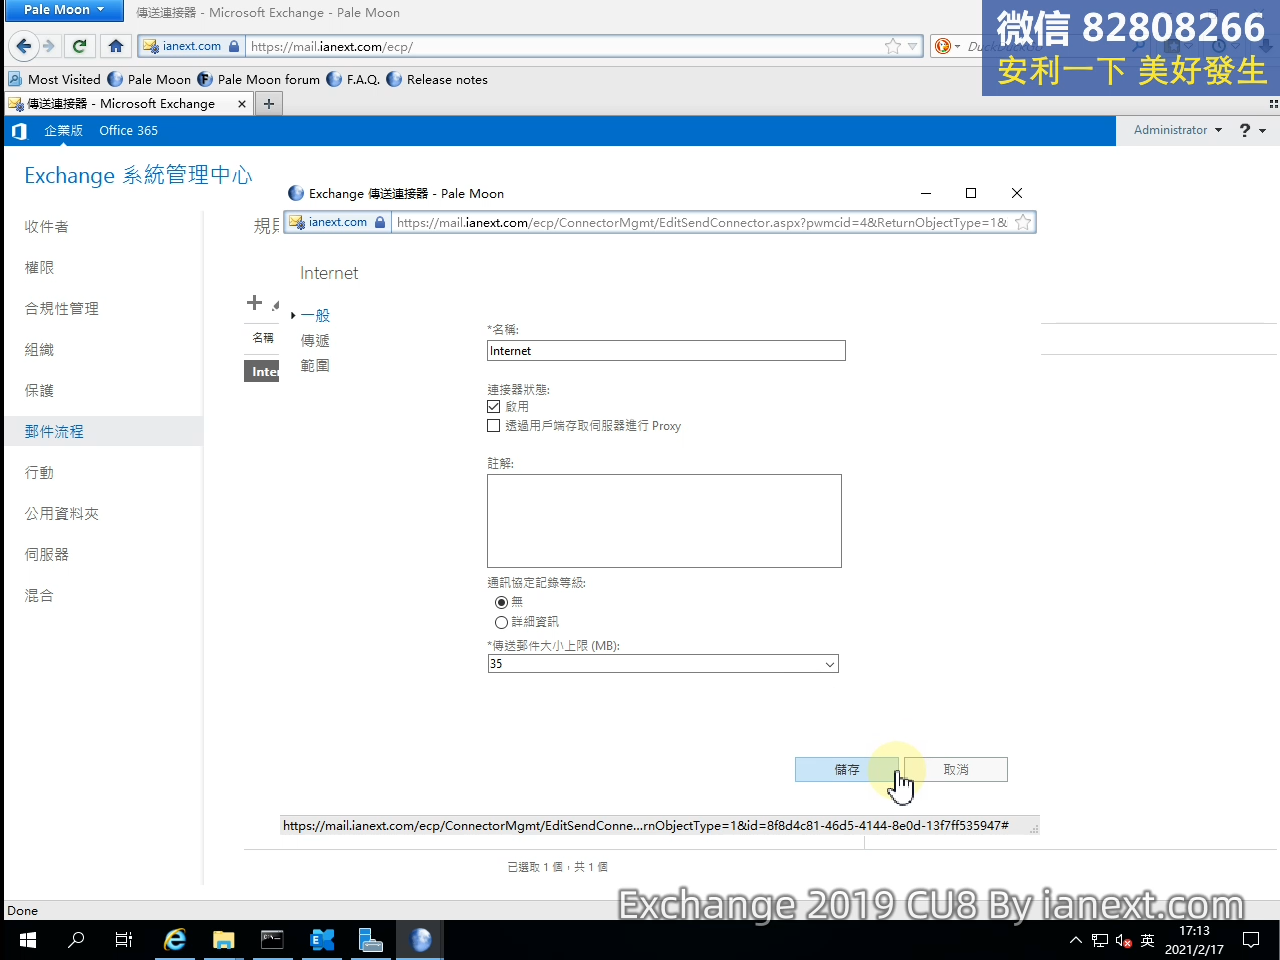Click the main browser URL address field
The width and height of the screenshot is (1280, 960).
click(x=564, y=46)
